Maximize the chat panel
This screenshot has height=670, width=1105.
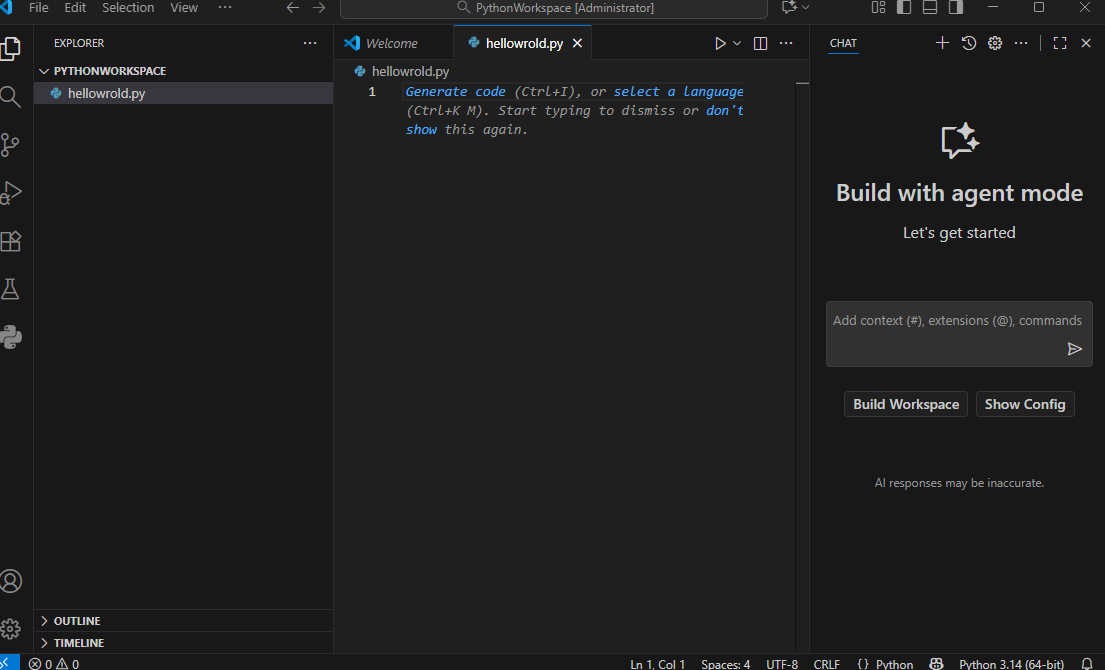(1060, 43)
